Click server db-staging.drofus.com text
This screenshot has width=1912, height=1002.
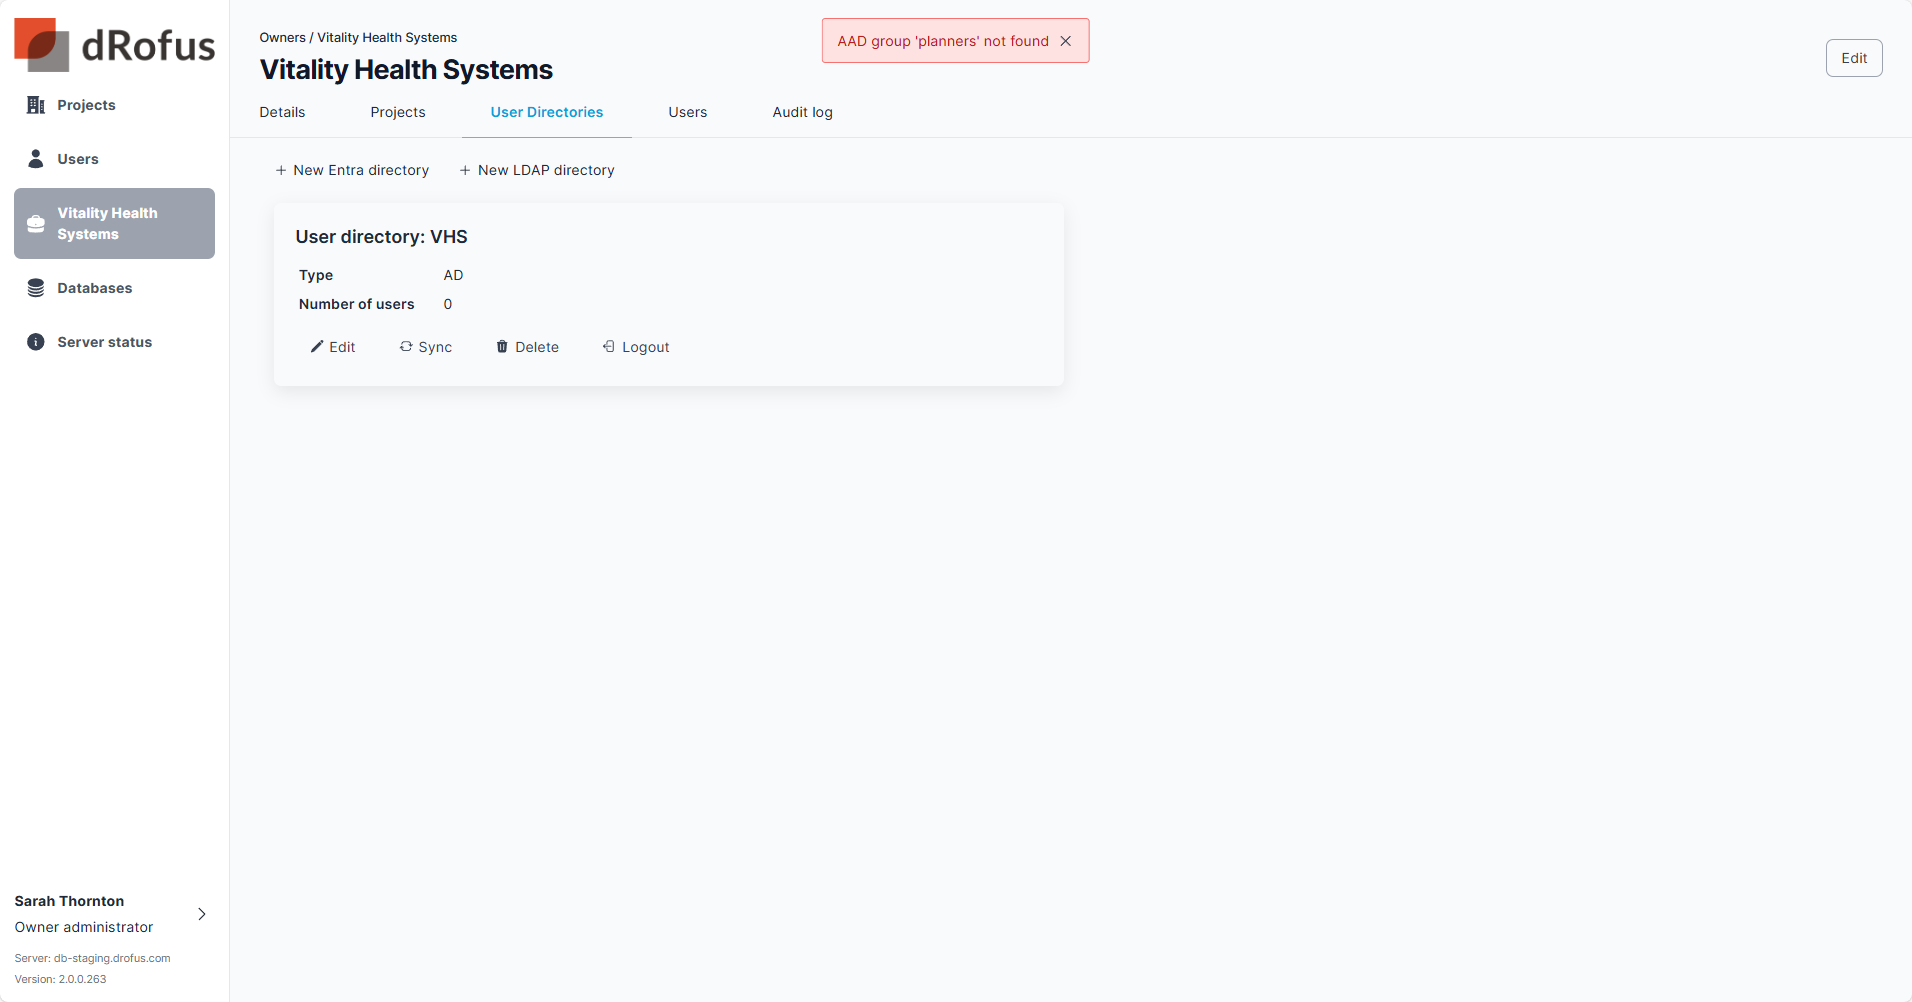click(x=92, y=958)
